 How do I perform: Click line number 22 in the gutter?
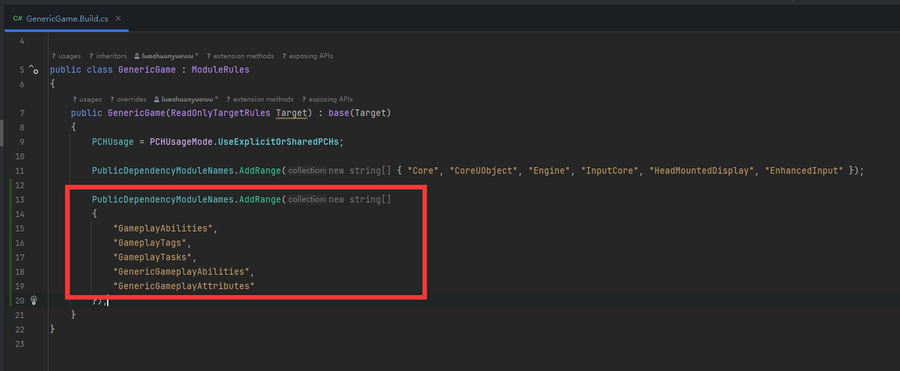[x=20, y=329]
